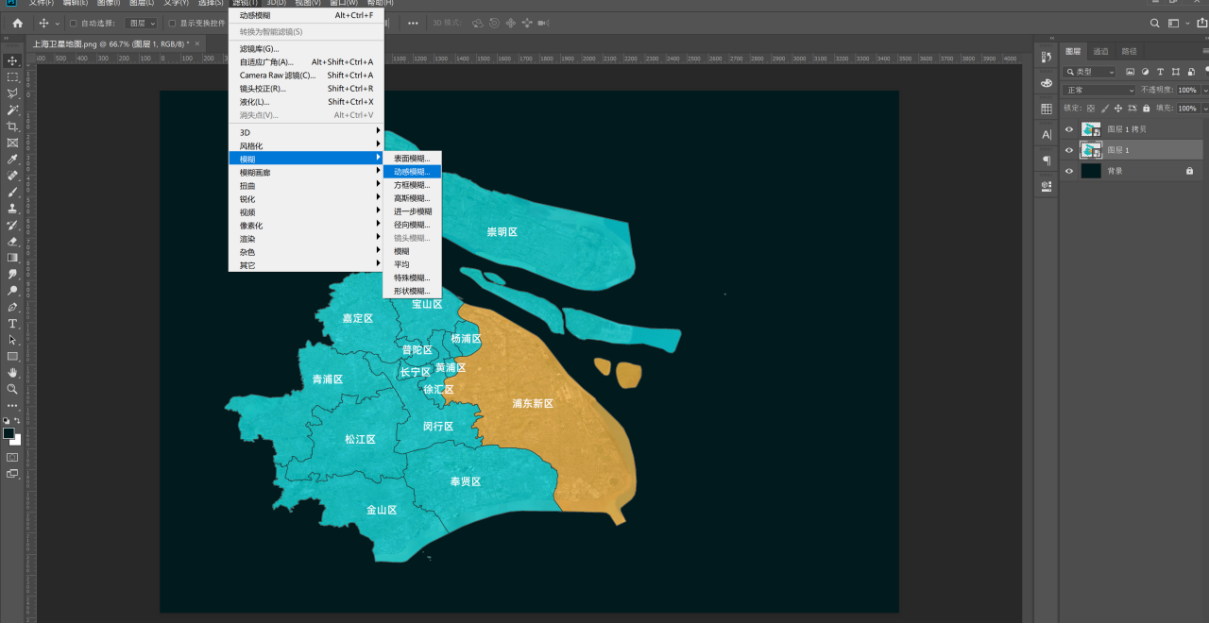The width and height of the screenshot is (1209, 624).
Task: Enable the 自动选择 checkbox
Action: [74, 21]
